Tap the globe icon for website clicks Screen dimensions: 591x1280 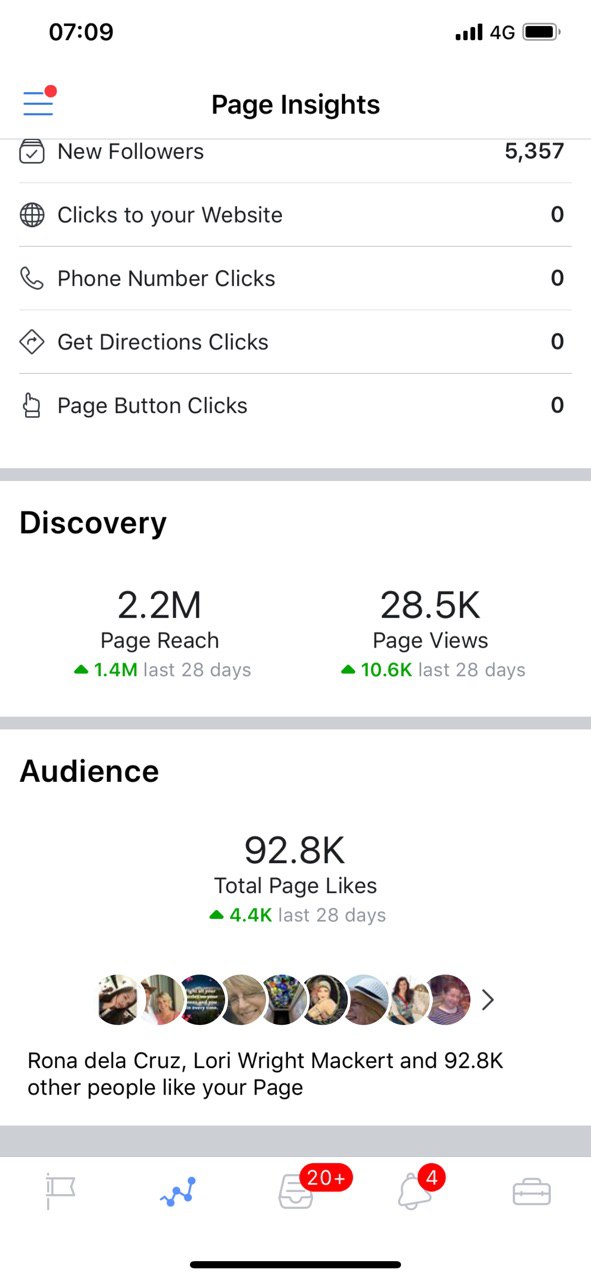tap(32, 215)
